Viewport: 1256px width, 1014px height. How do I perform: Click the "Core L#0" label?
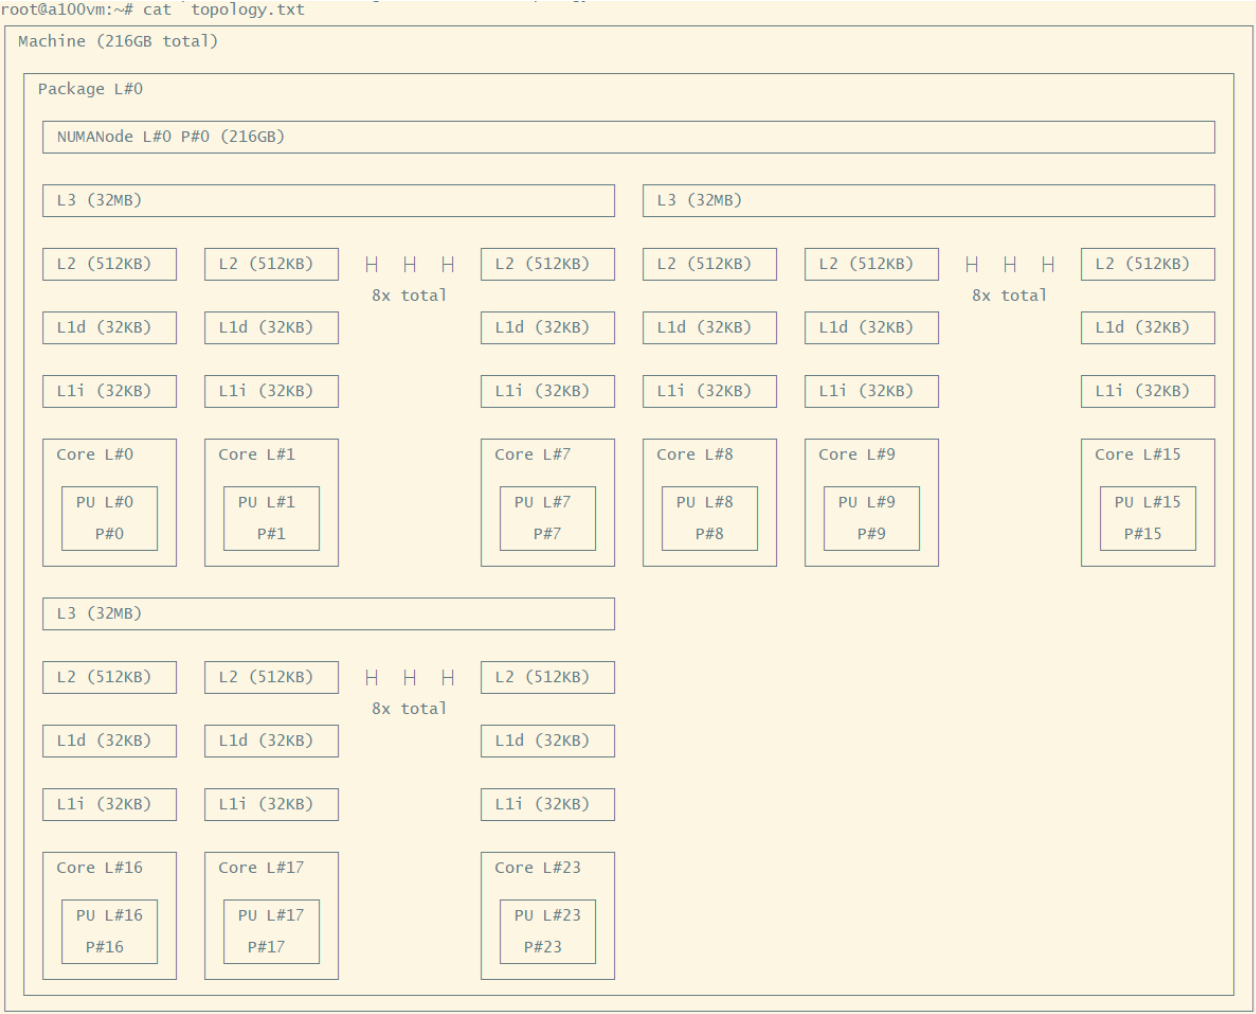[x=95, y=454]
